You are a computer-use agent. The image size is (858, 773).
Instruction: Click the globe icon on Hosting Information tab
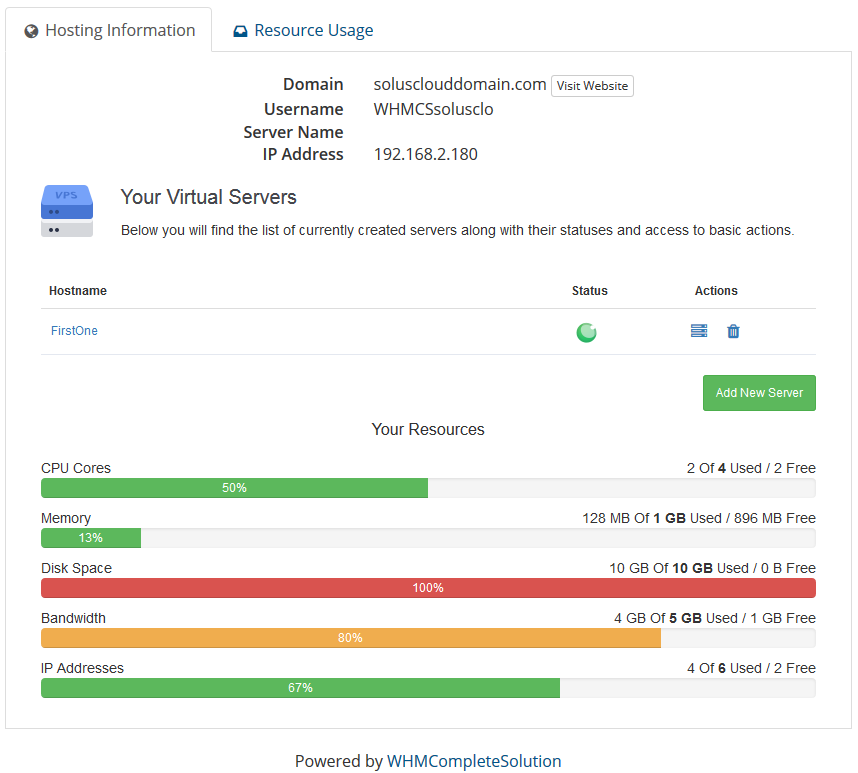pyautogui.click(x=31, y=31)
